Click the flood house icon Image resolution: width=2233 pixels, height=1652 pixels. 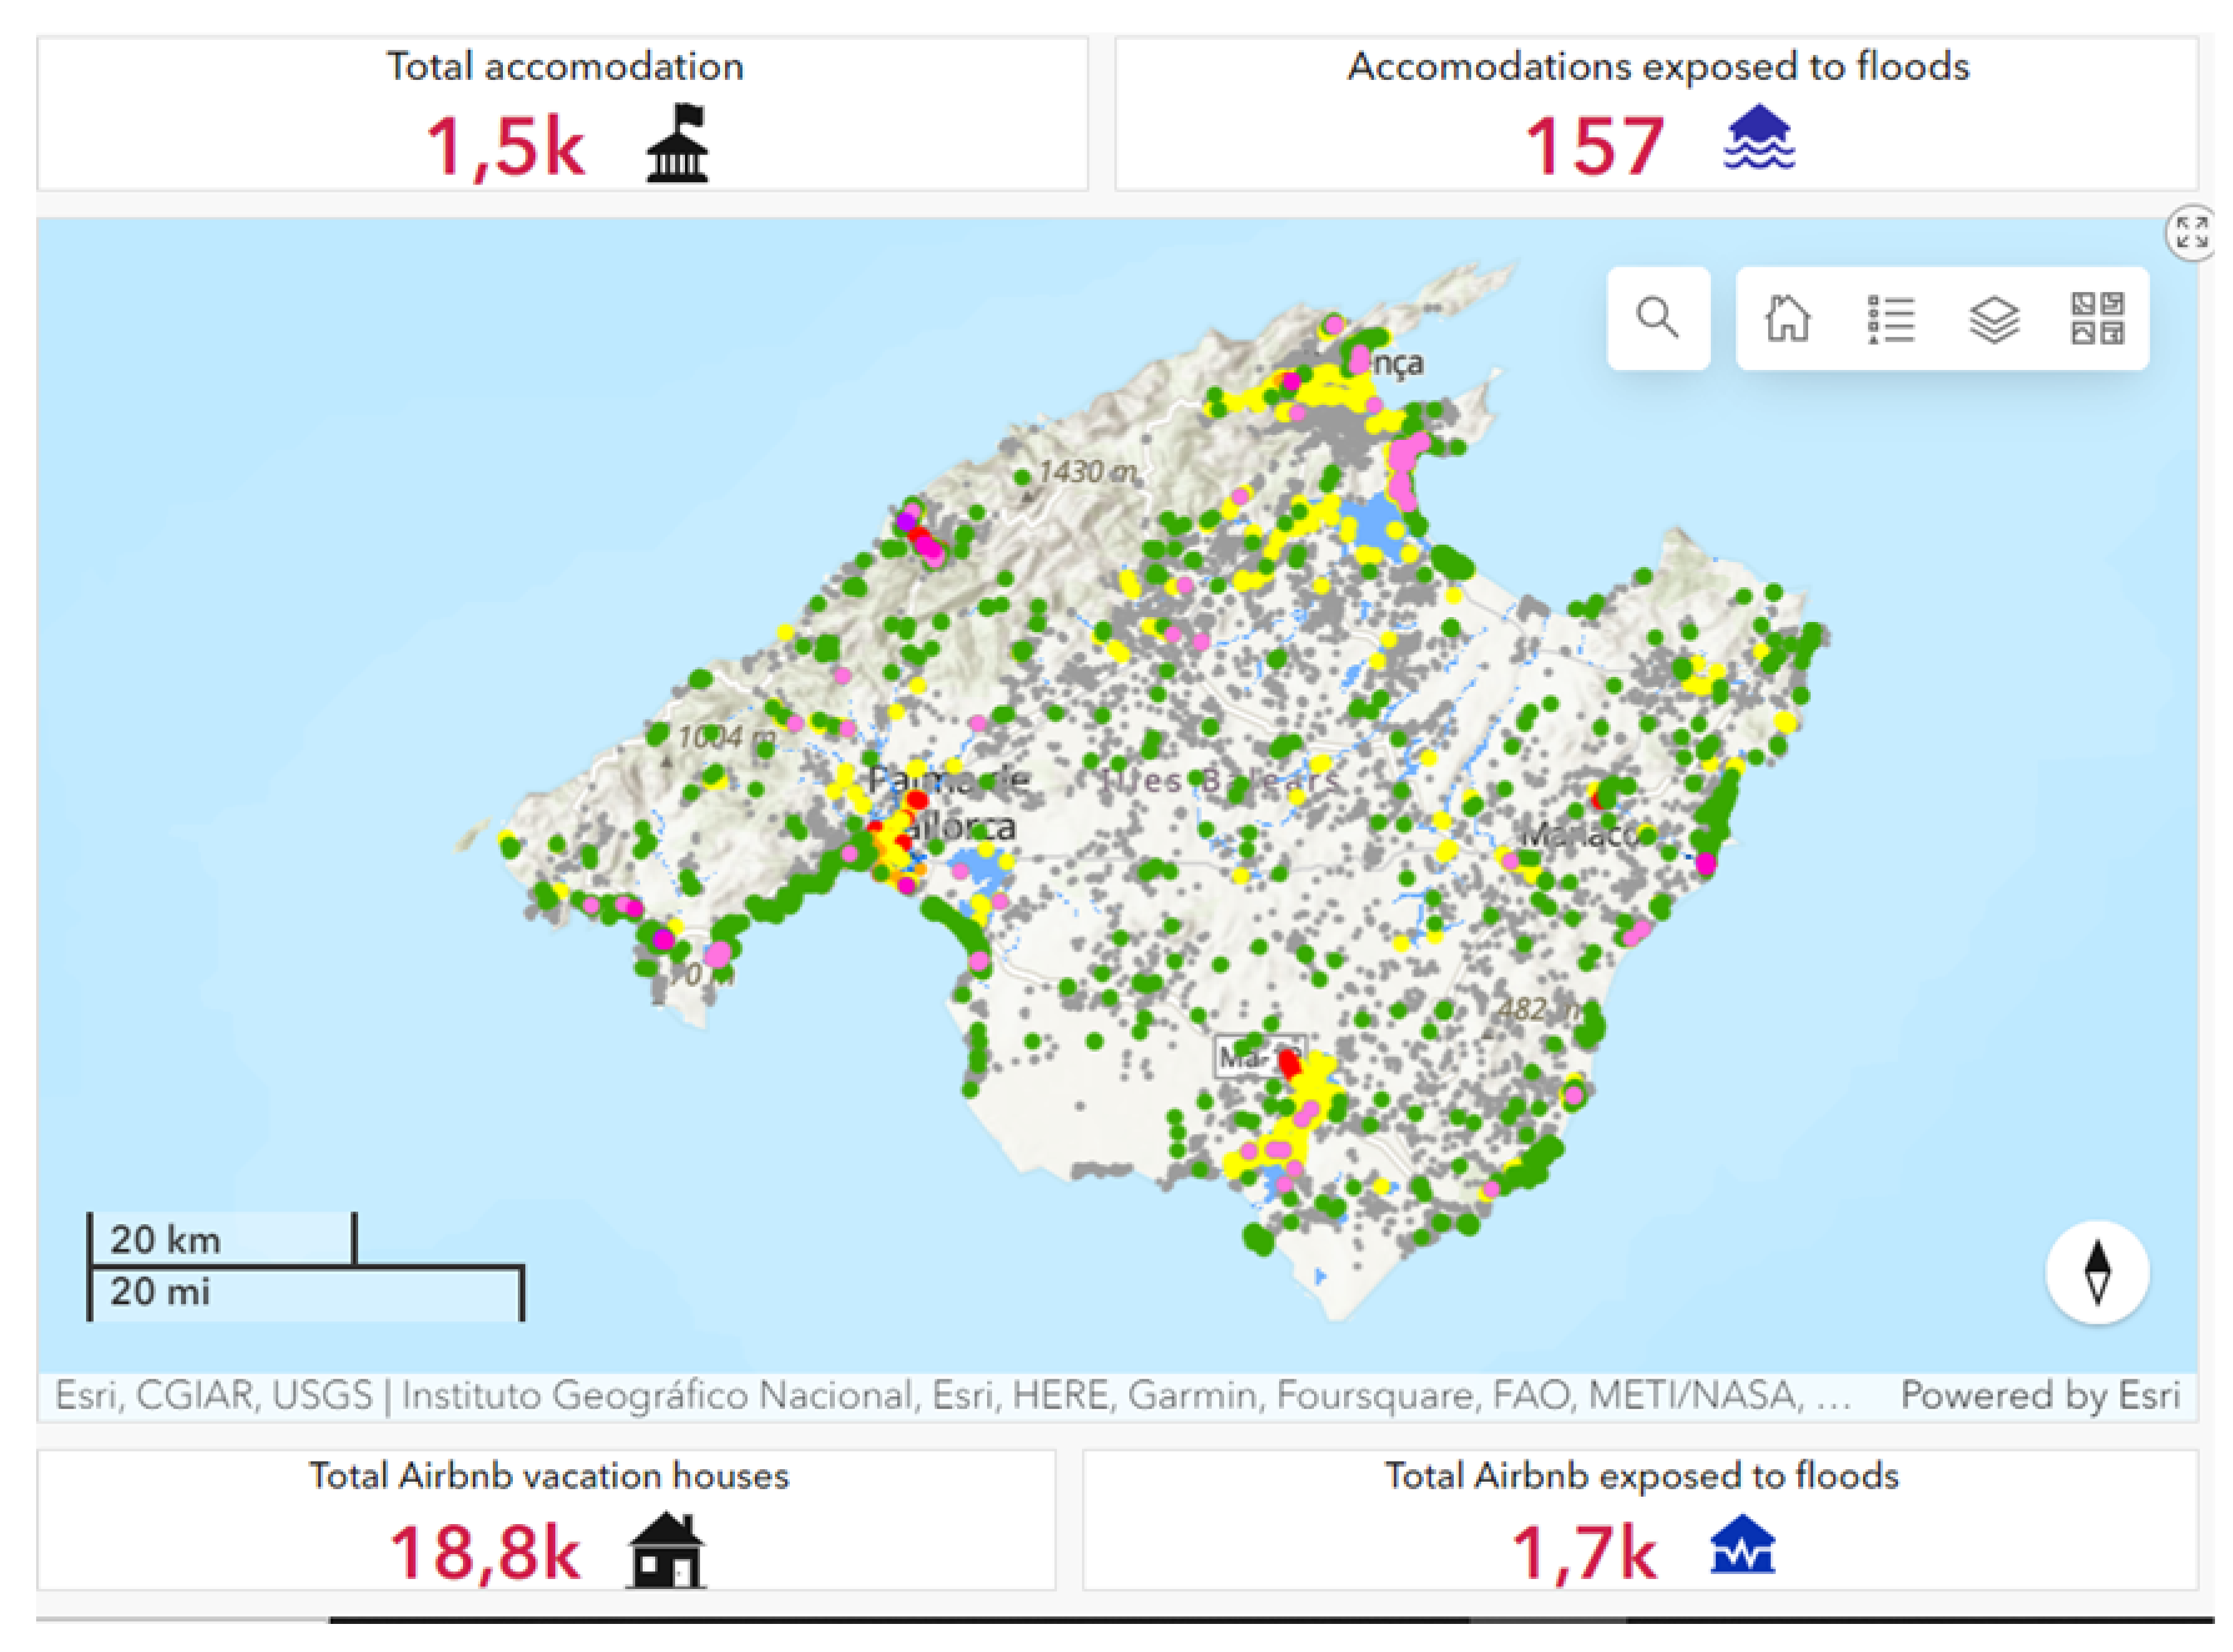point(1759,137)
